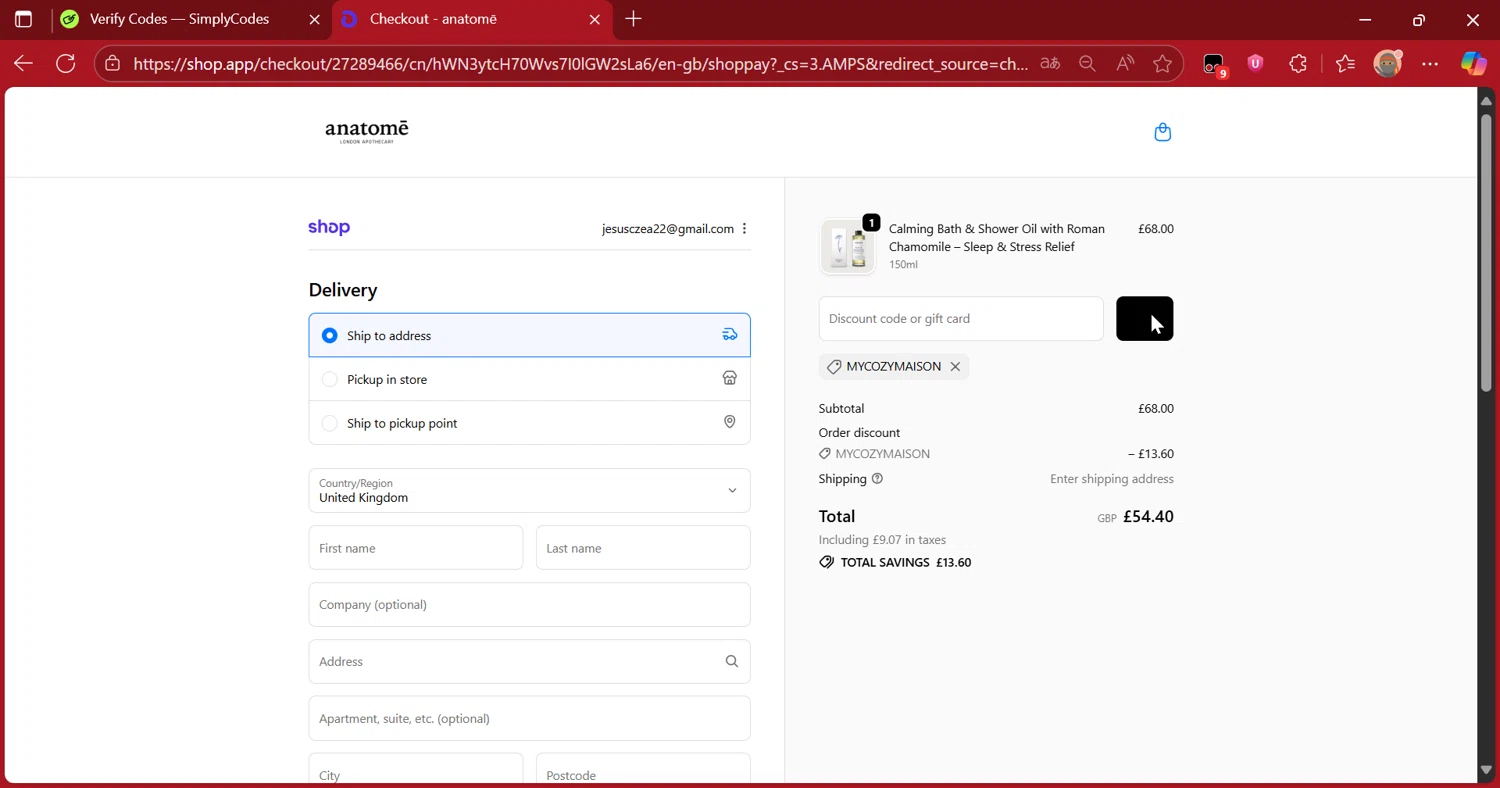The width and height of the screenshot is (1500, 788).
Task: Close the Verify Codes SimplyCodes tab
Action: tap(314, 19)
